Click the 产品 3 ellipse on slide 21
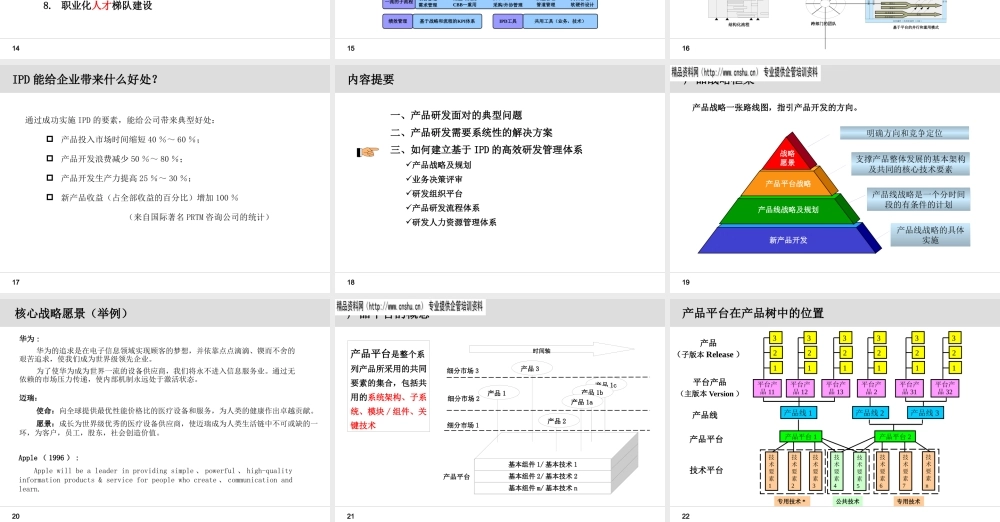Viewport: 1000px width, 522px height. [x=531, y=368]
